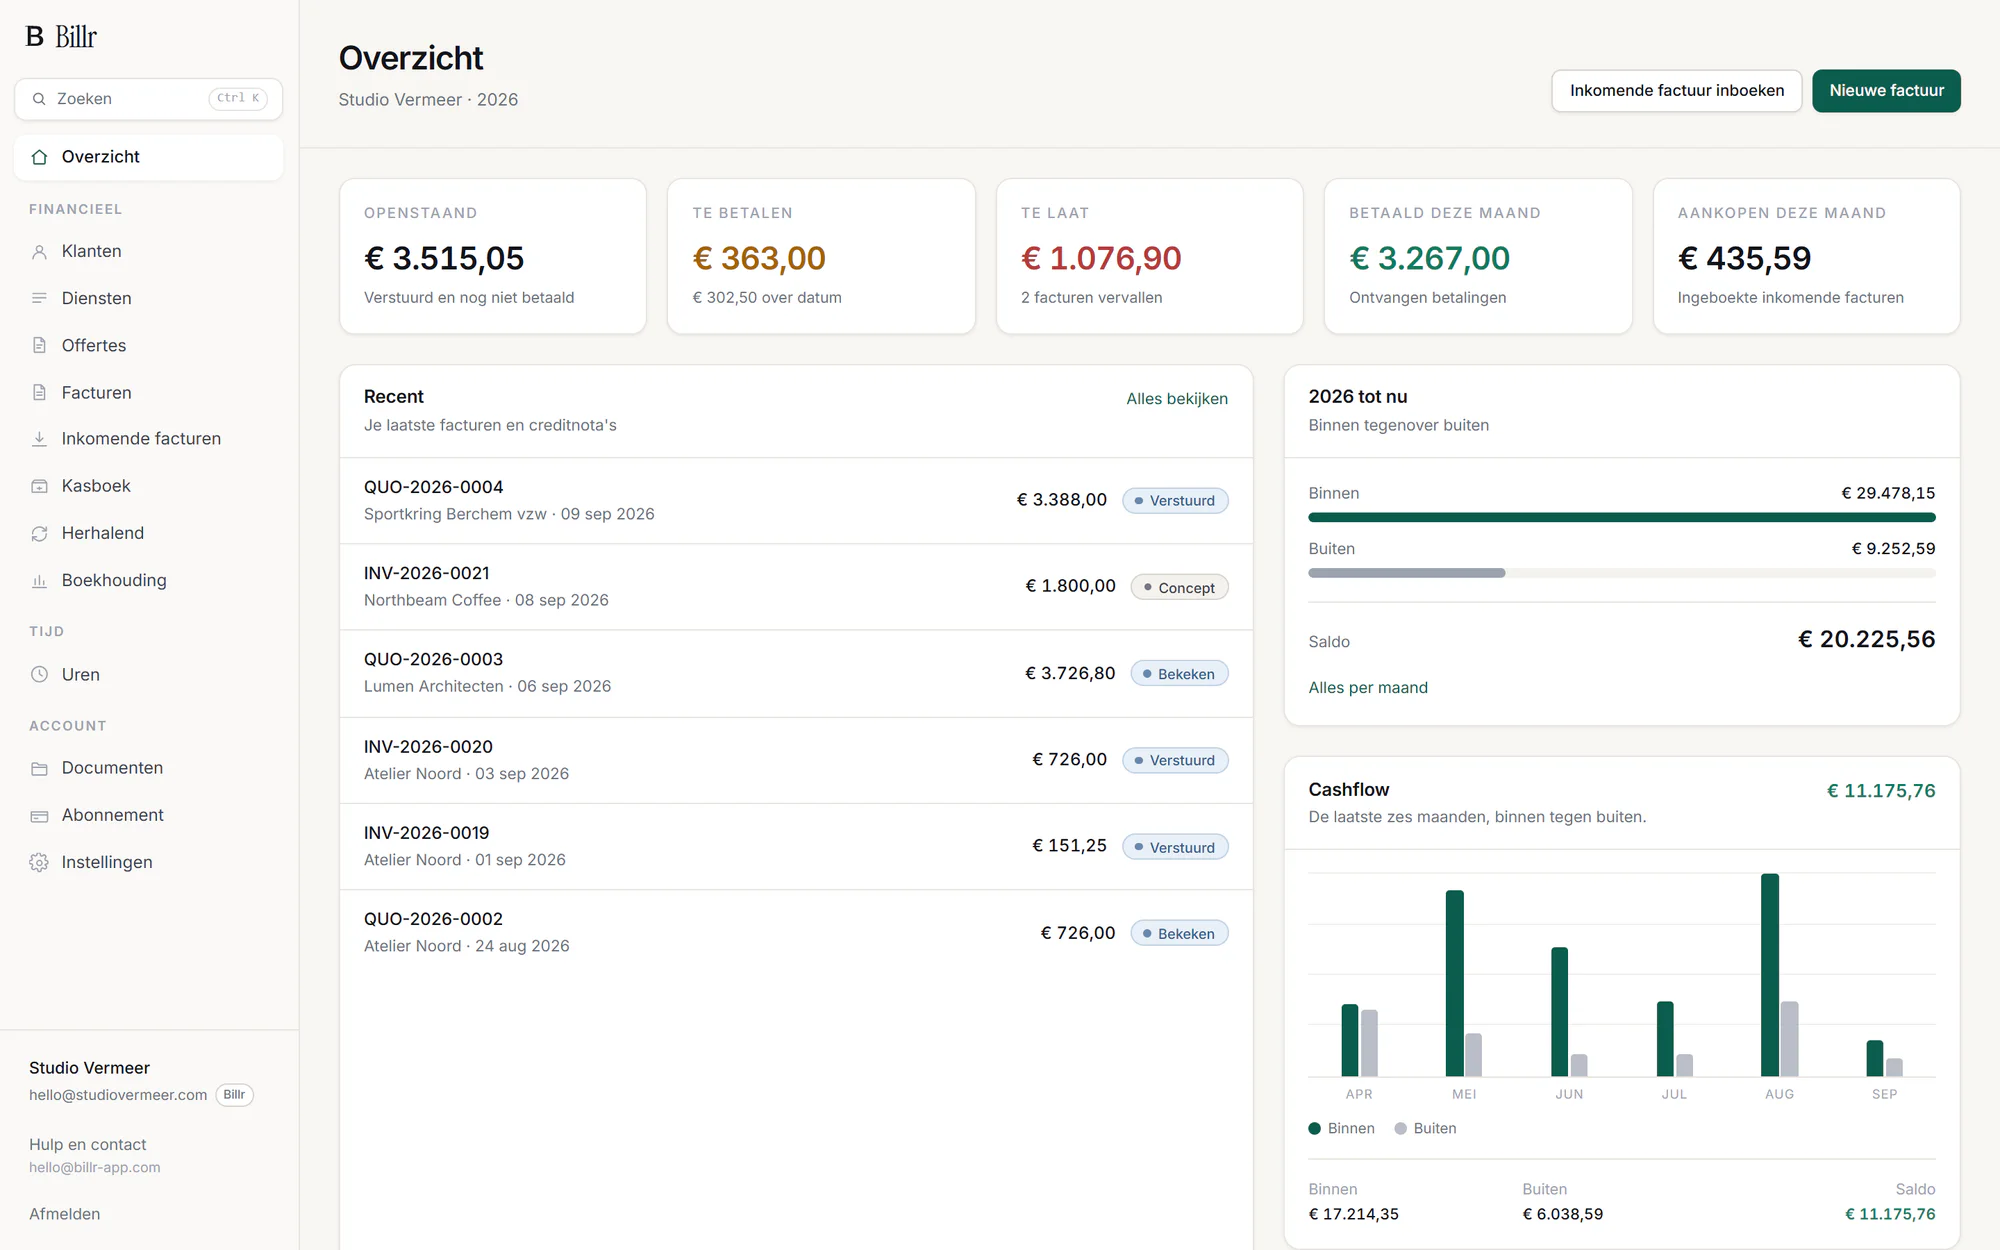The image size is (2000, 1250).
Task: Open invoice INV-2026-0020 row
Action: (796, 761)
